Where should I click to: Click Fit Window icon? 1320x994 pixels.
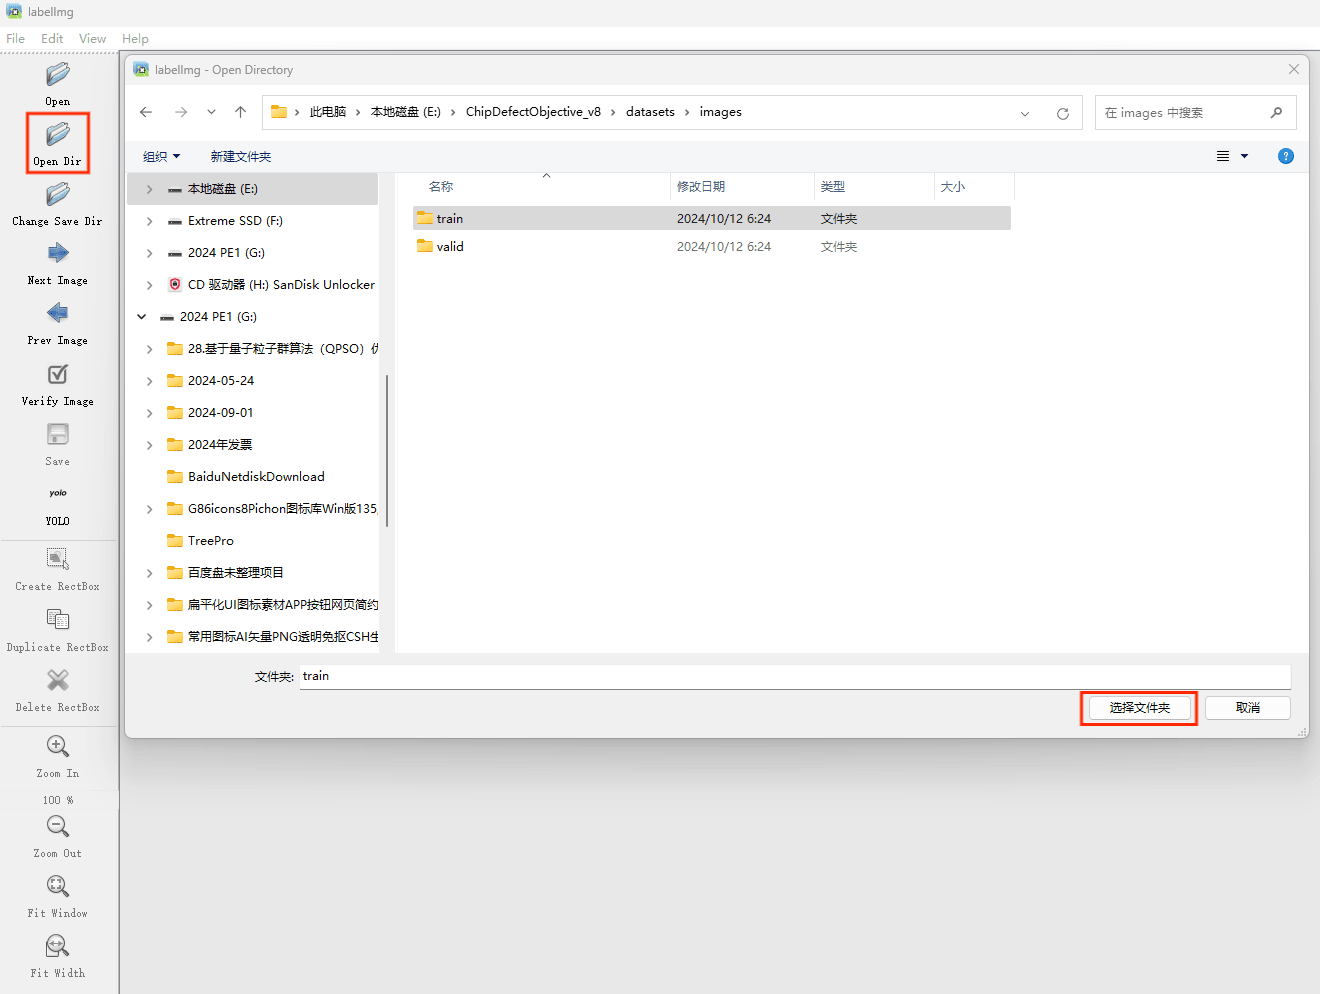click(x=58, y=887)
